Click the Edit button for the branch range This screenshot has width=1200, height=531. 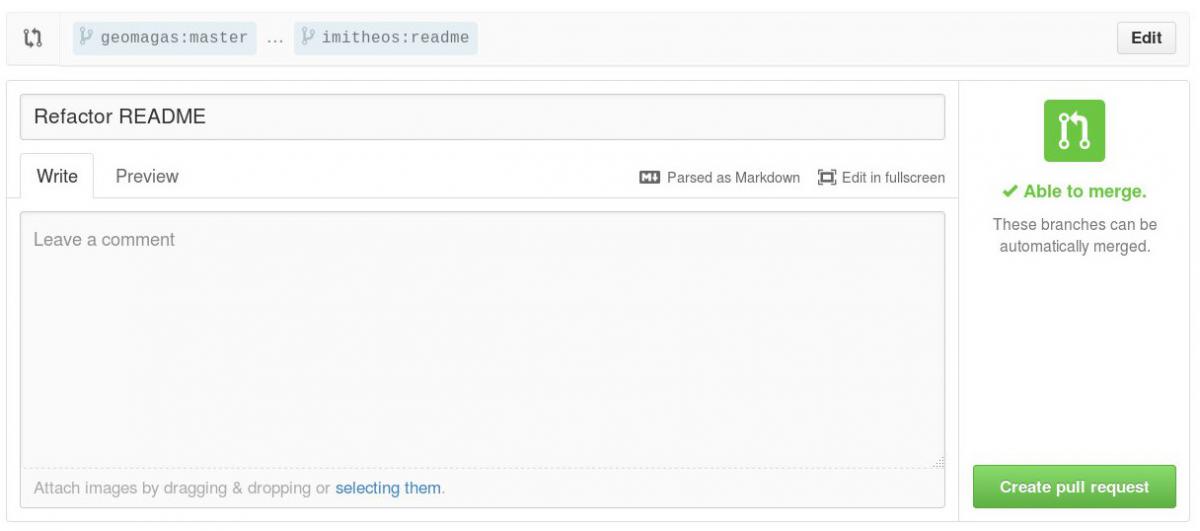[1146, 38]
